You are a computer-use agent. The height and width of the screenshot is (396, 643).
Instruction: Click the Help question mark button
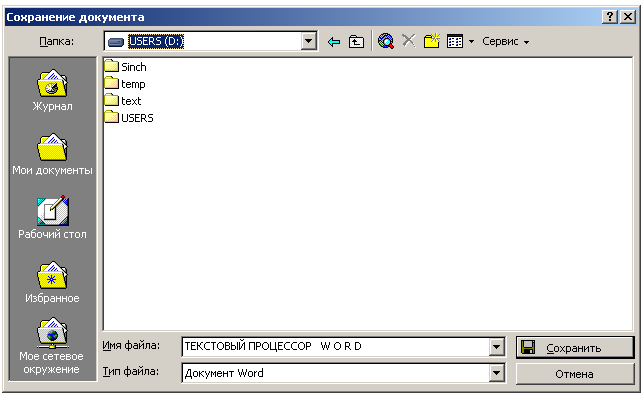[610, 17]
